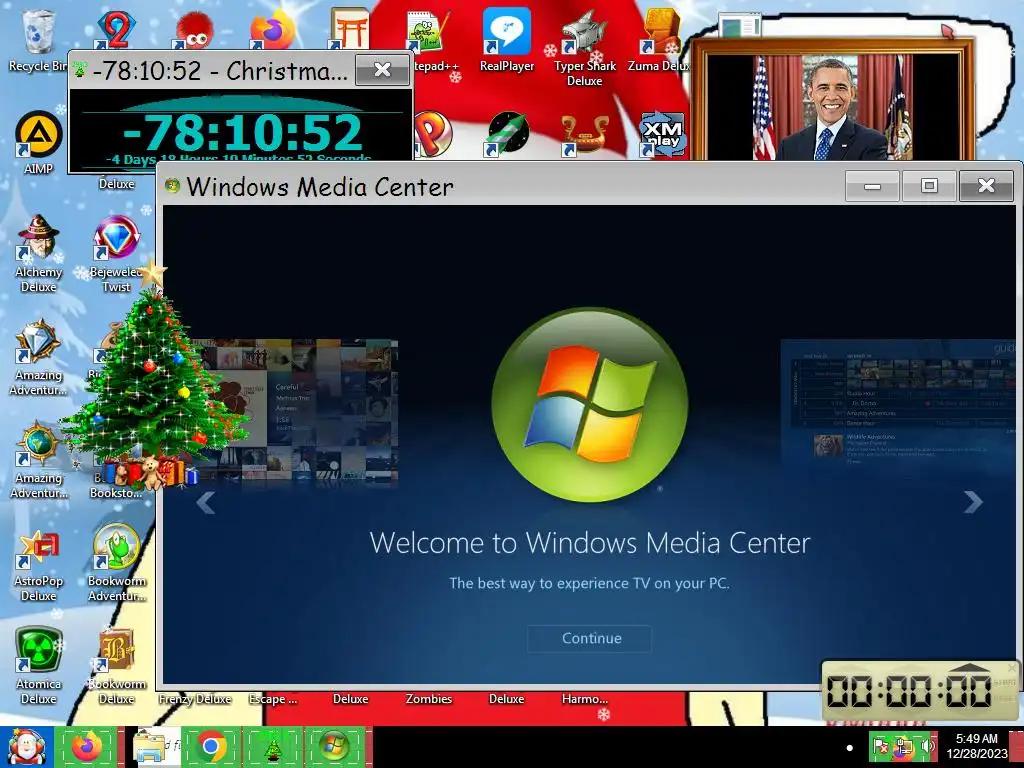The width and height of the screenshot is (1024, 768).
Task: Switch to Windows Media Center taskbar button
Action: (335, 746)
